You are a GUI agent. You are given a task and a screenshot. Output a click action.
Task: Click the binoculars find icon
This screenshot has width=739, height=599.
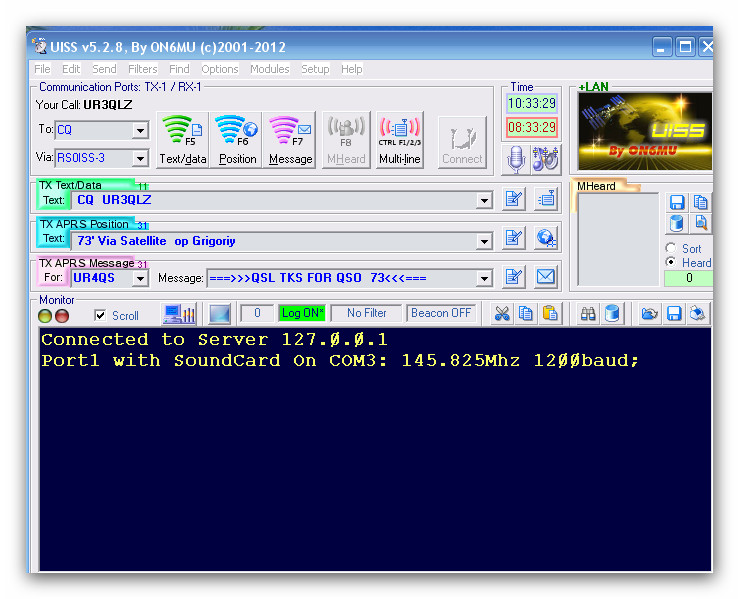[588, 314]
